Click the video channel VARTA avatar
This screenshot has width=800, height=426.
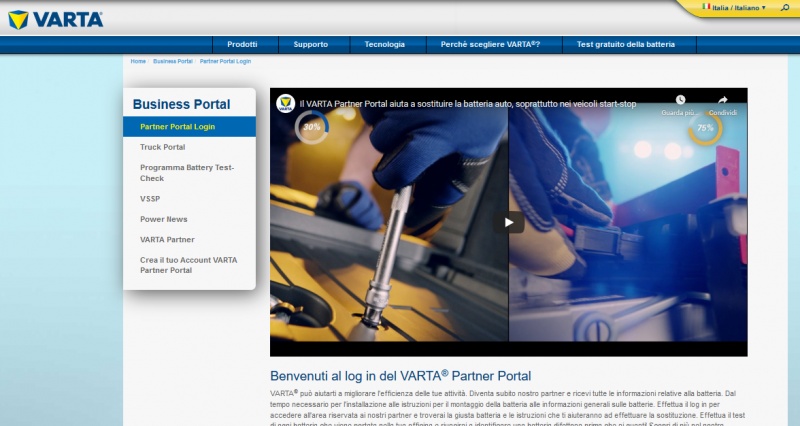[286, 104]
